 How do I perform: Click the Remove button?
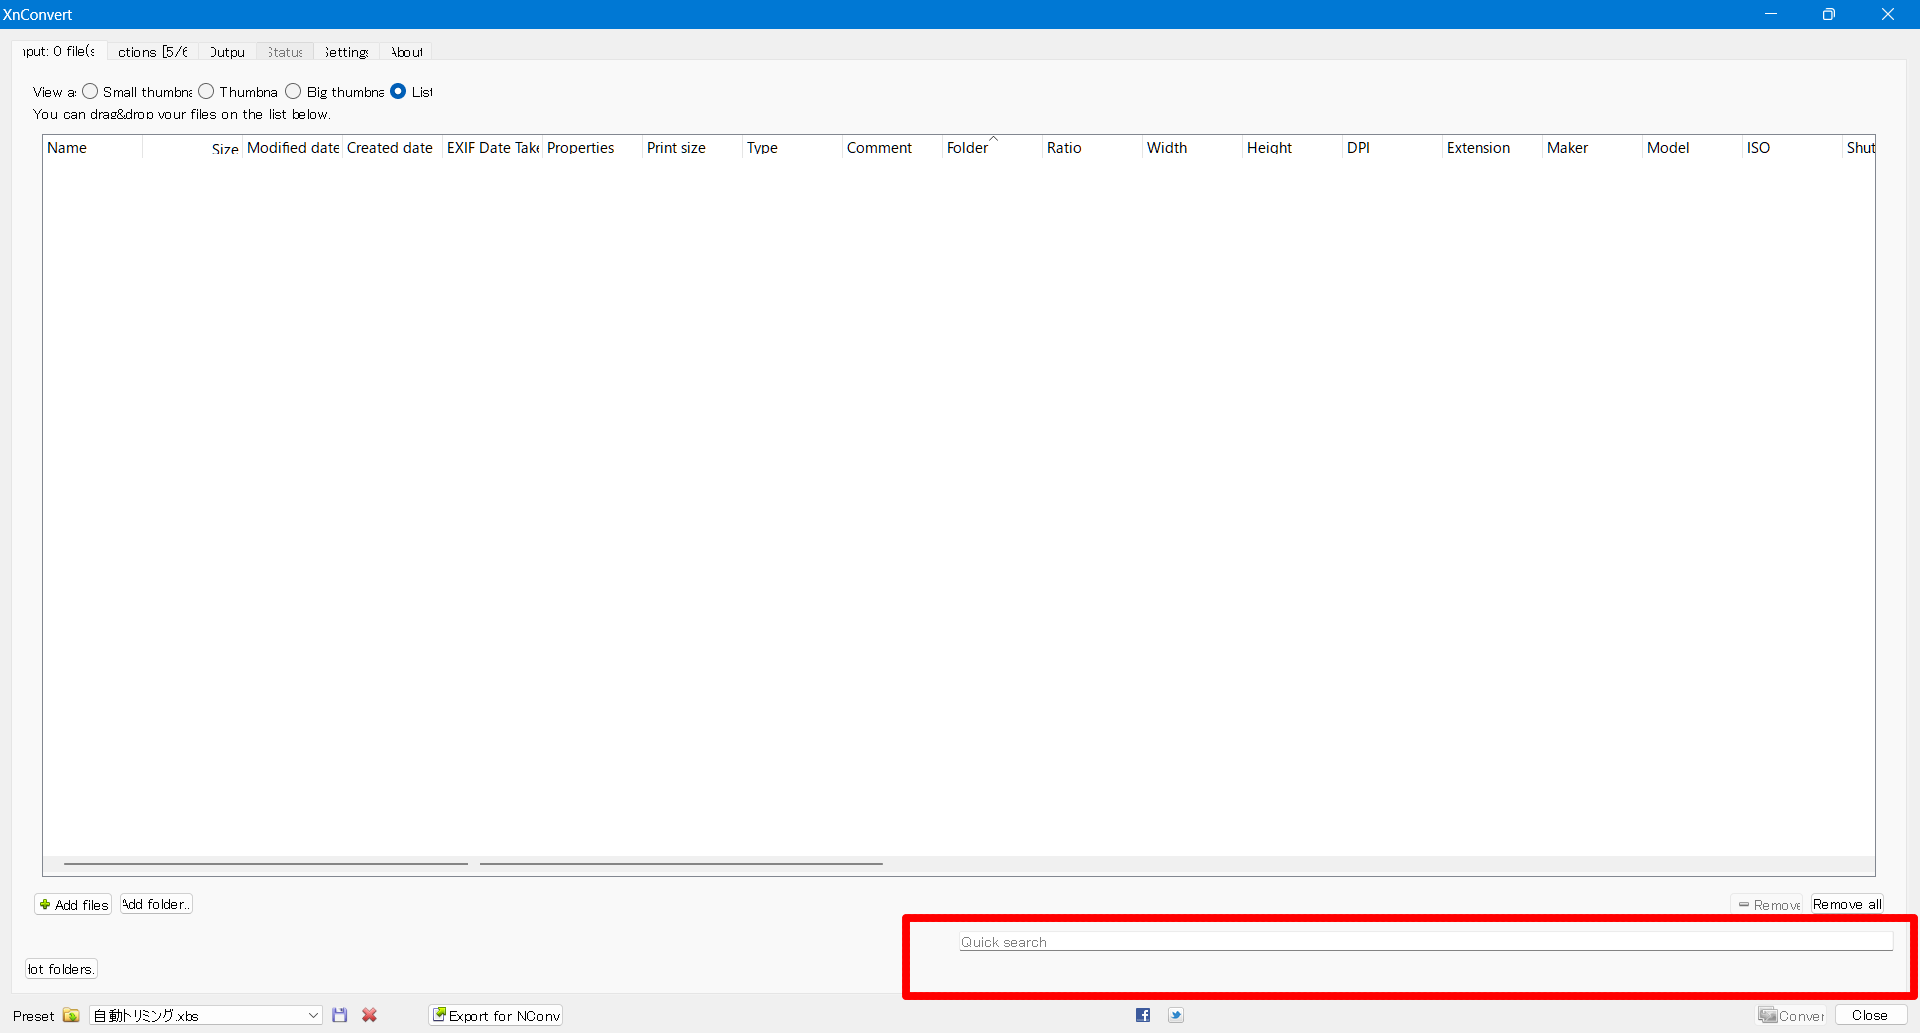click(1767, 904)
